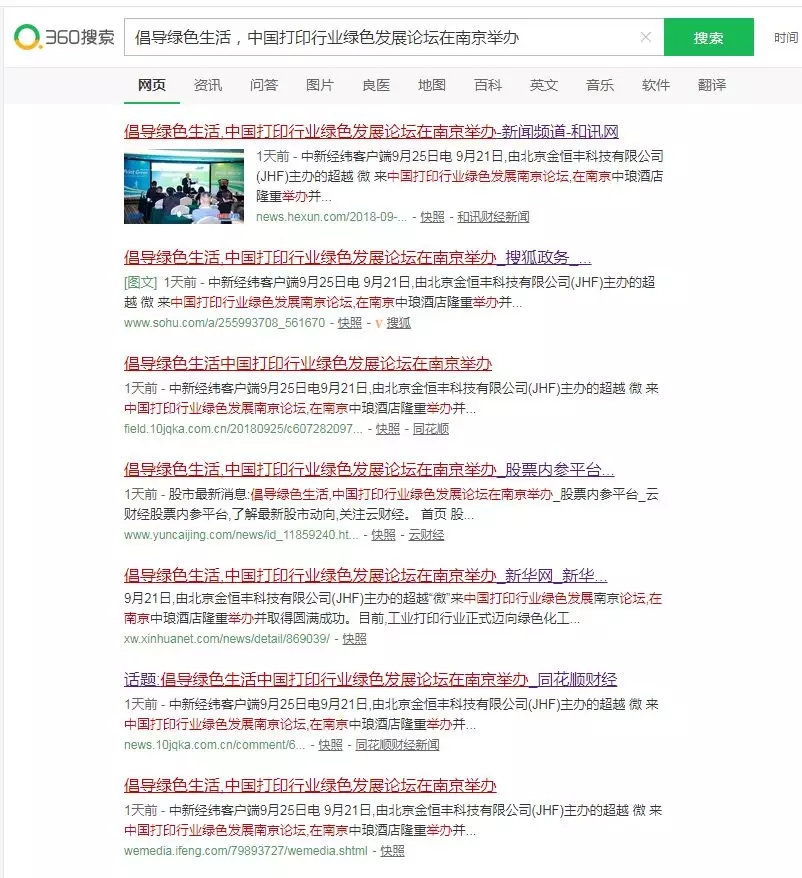Open the 翻译 tab
Screen dimensions: 802x878
(x=712, y=85)
